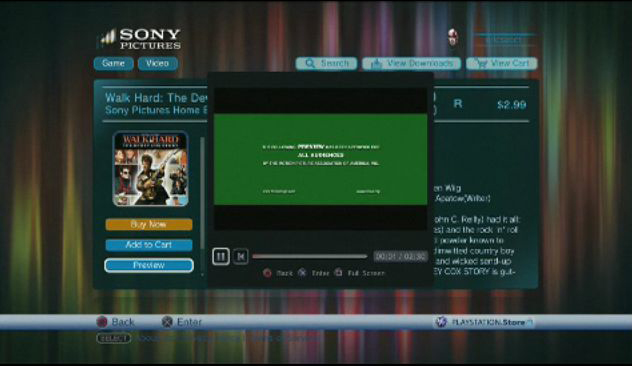Click the orange Buy Now button

[149, 225]
